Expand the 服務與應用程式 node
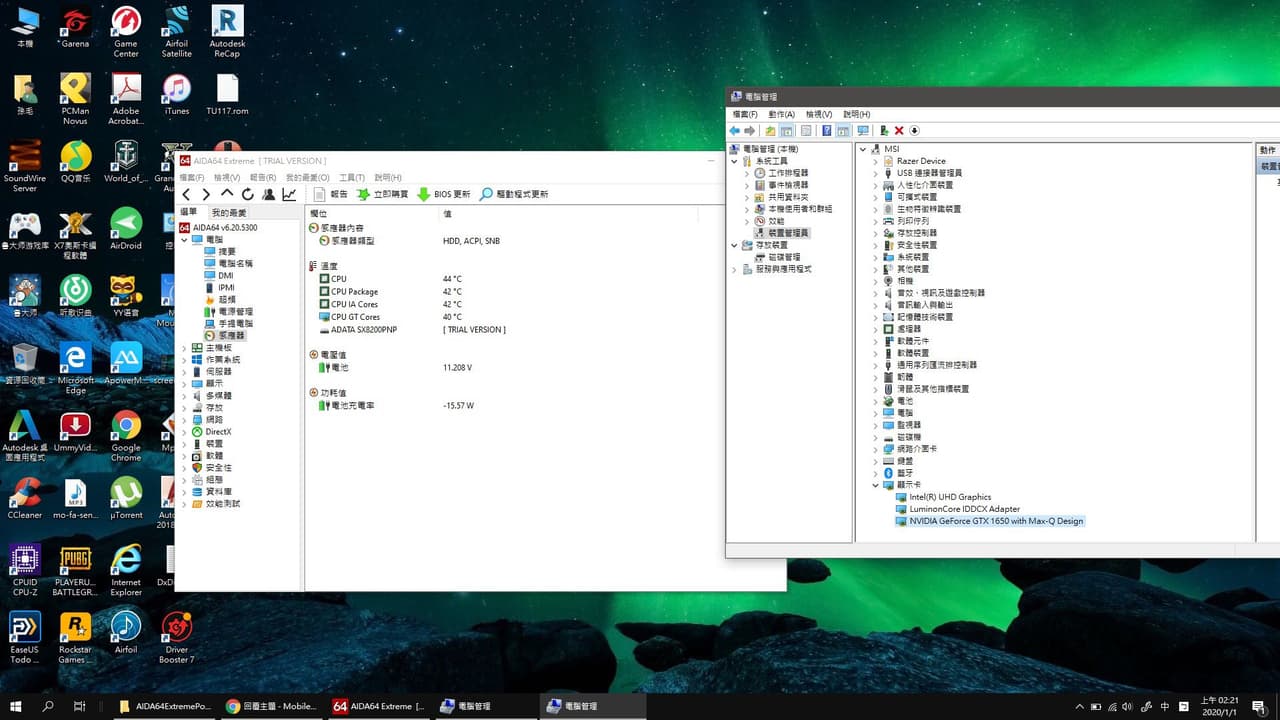1280x720 pixels. click(x=736, y=269)
